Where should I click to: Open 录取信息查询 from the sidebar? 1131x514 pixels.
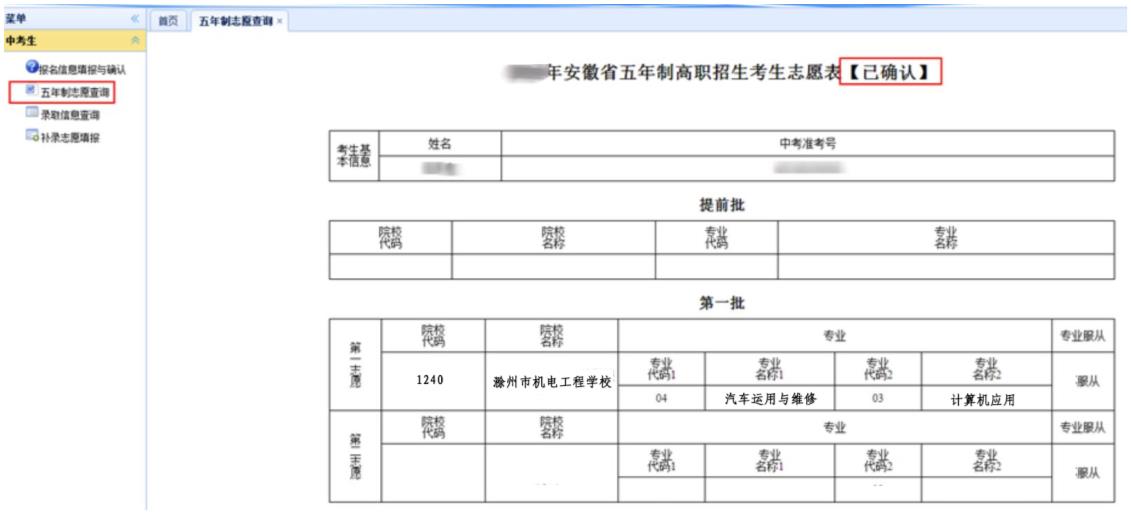[70, 115]
